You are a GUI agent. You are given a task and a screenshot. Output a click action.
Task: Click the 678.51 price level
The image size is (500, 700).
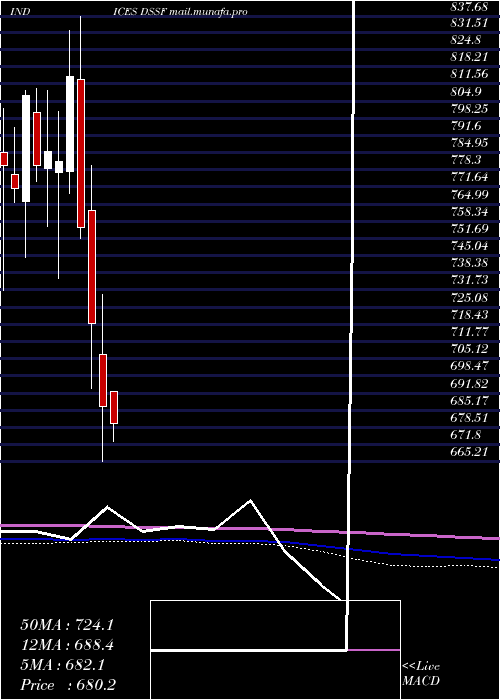pos(469,418)
